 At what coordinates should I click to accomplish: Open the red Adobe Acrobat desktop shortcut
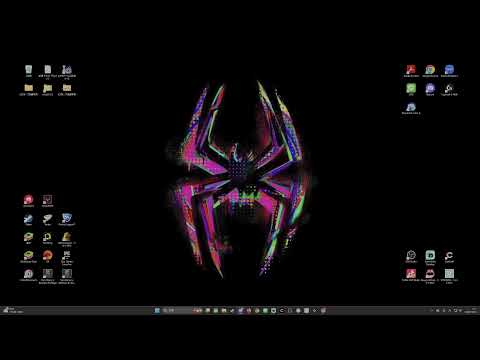coord(411,71)
